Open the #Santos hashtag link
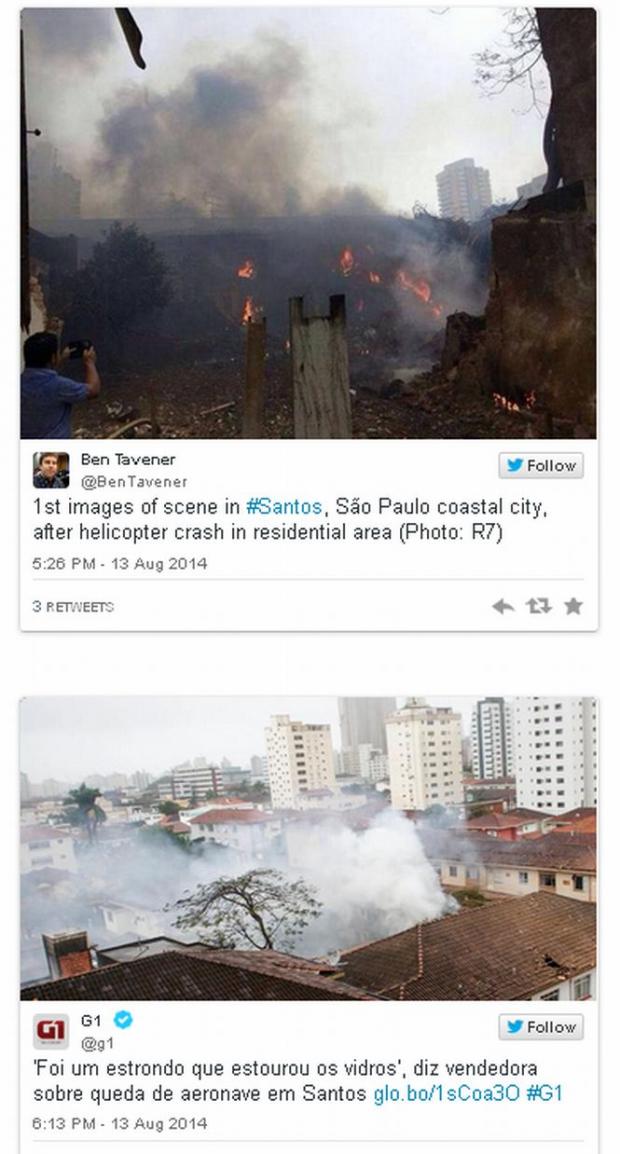The height and width of the screenshot is (1154, 620). click(283, 507)
